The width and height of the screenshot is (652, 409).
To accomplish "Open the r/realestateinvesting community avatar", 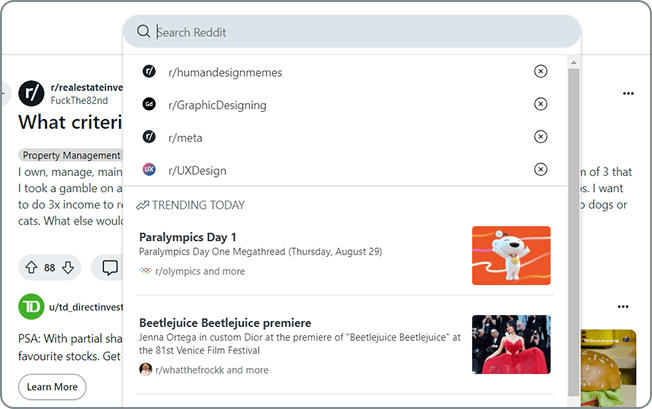I will pos(31,94).
